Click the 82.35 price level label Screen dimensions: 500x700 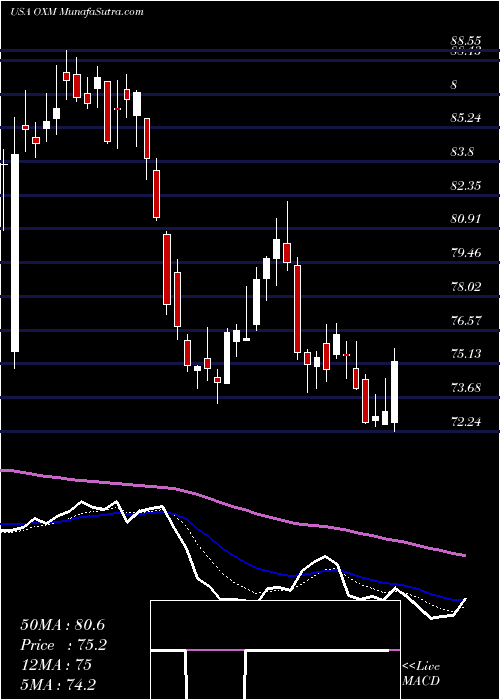coord(466,186)
